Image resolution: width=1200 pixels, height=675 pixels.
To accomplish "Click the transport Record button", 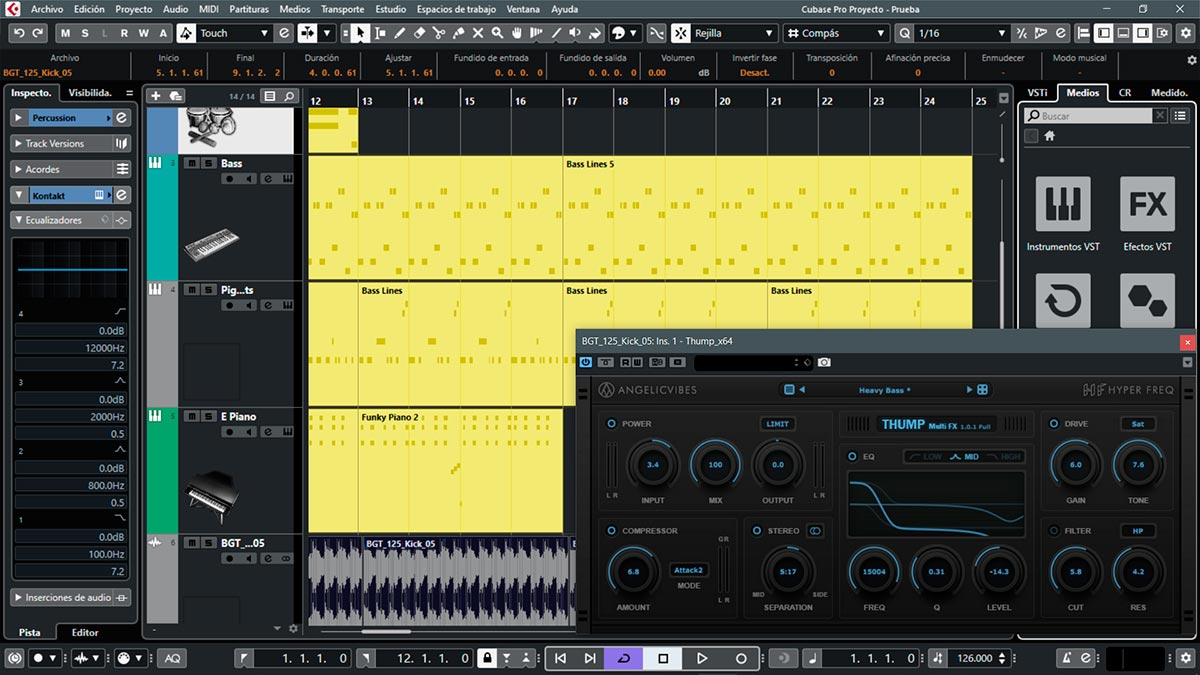I will click(x=741, y=658).
